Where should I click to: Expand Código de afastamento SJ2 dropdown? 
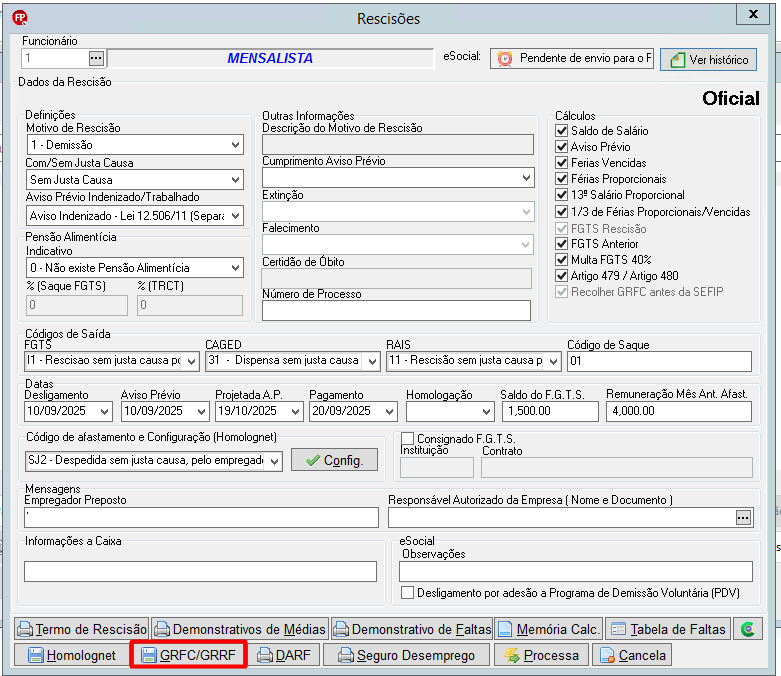point(274,461)
